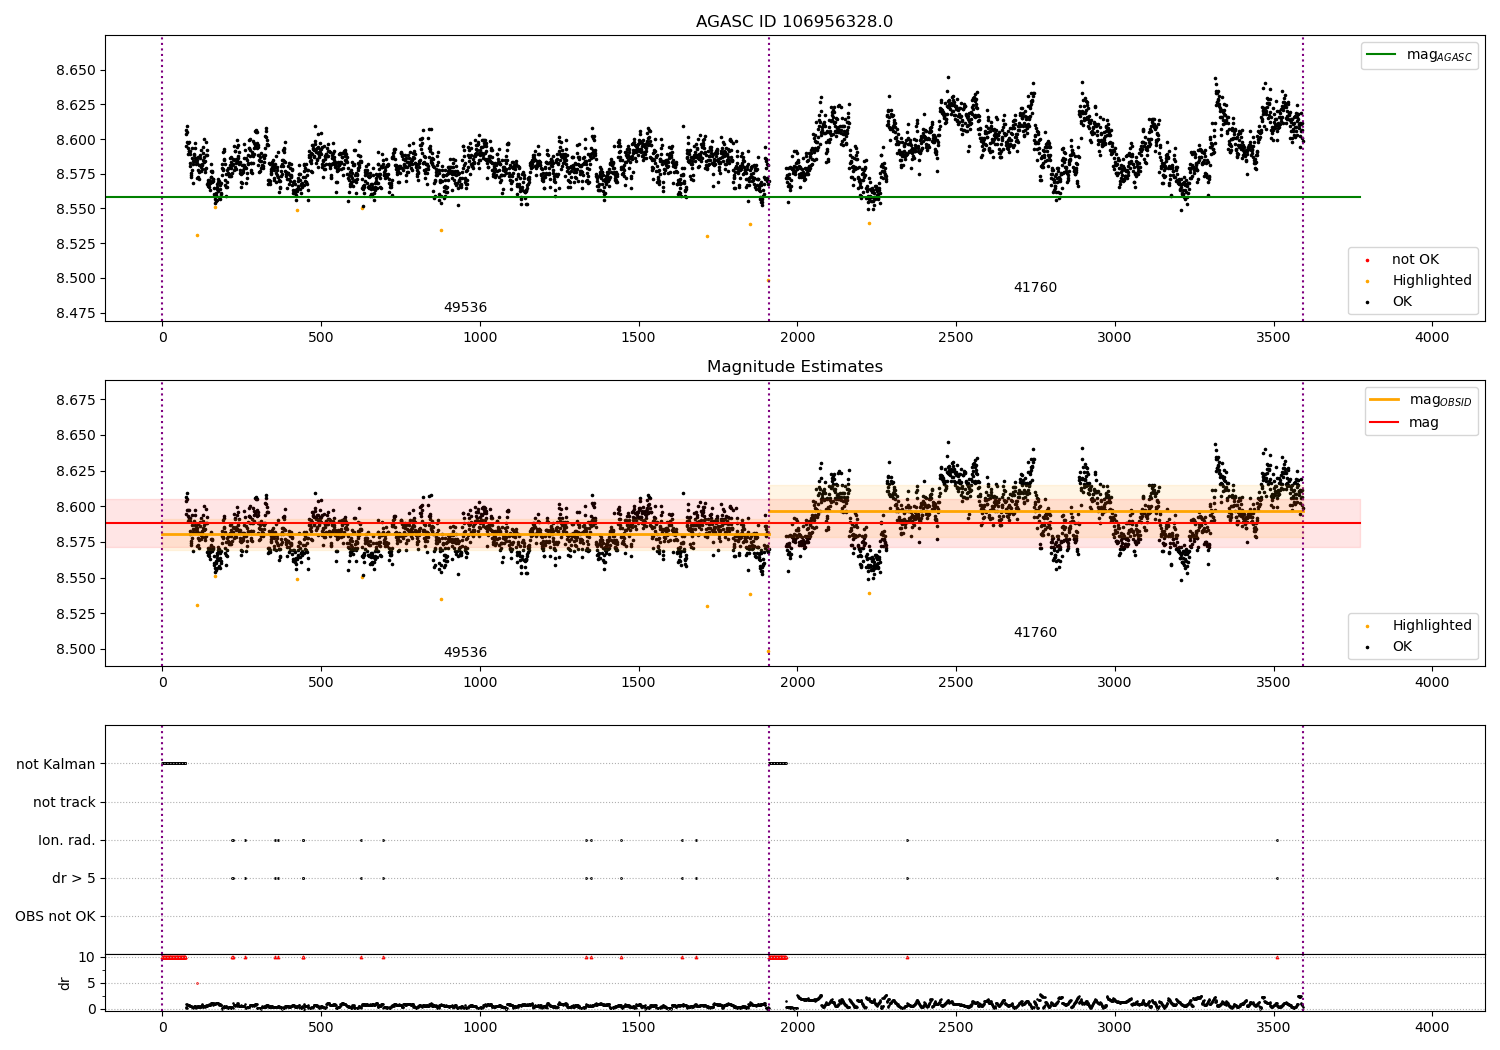Click the red mag legend entry
1500x1050 pixels.
[x=1404, y=422]
